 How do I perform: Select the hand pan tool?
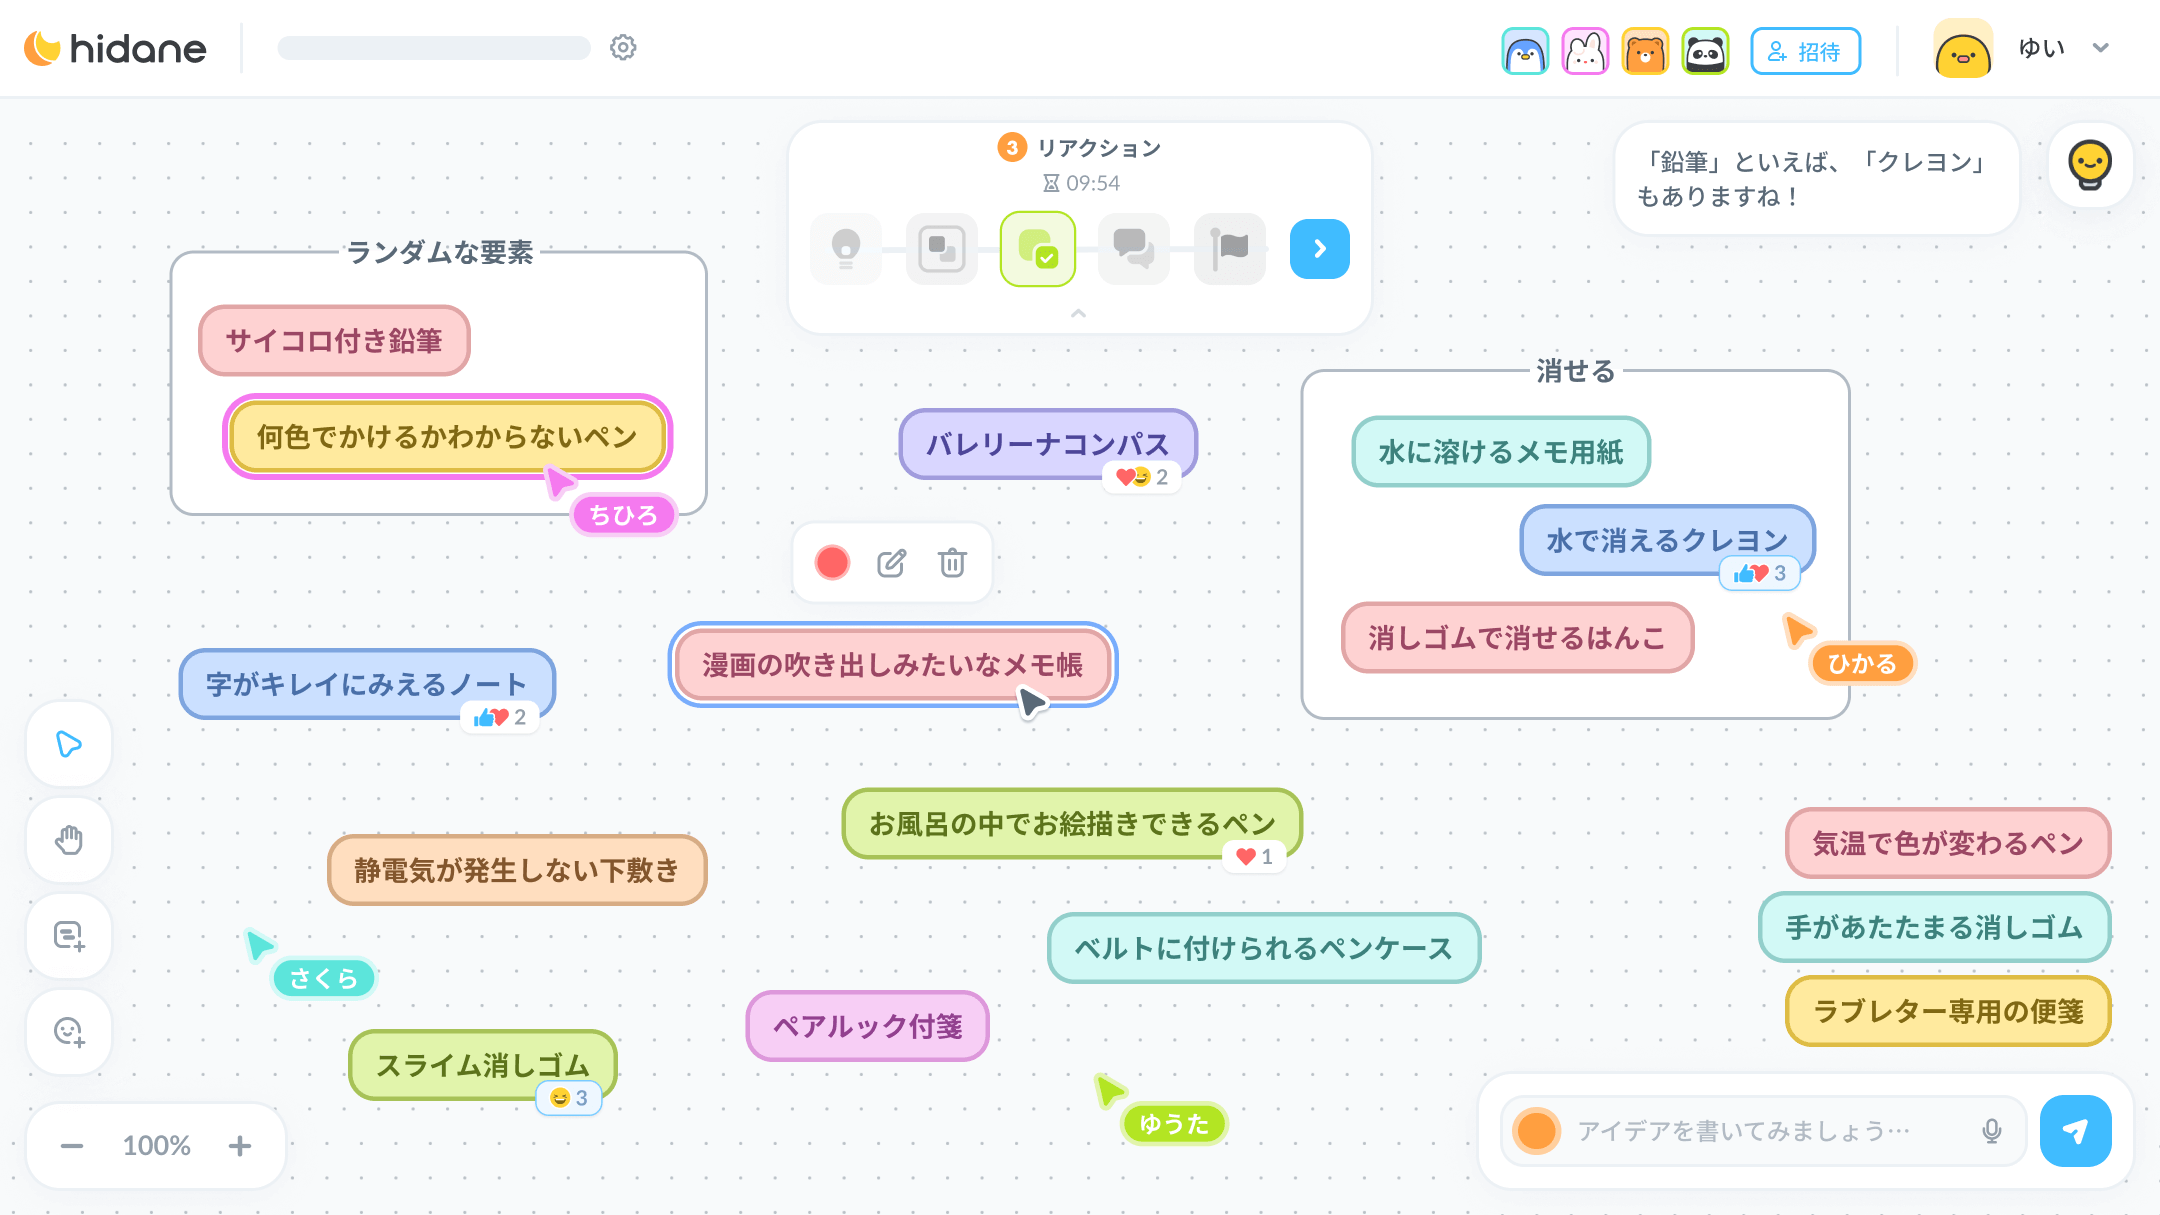(69, 840)
